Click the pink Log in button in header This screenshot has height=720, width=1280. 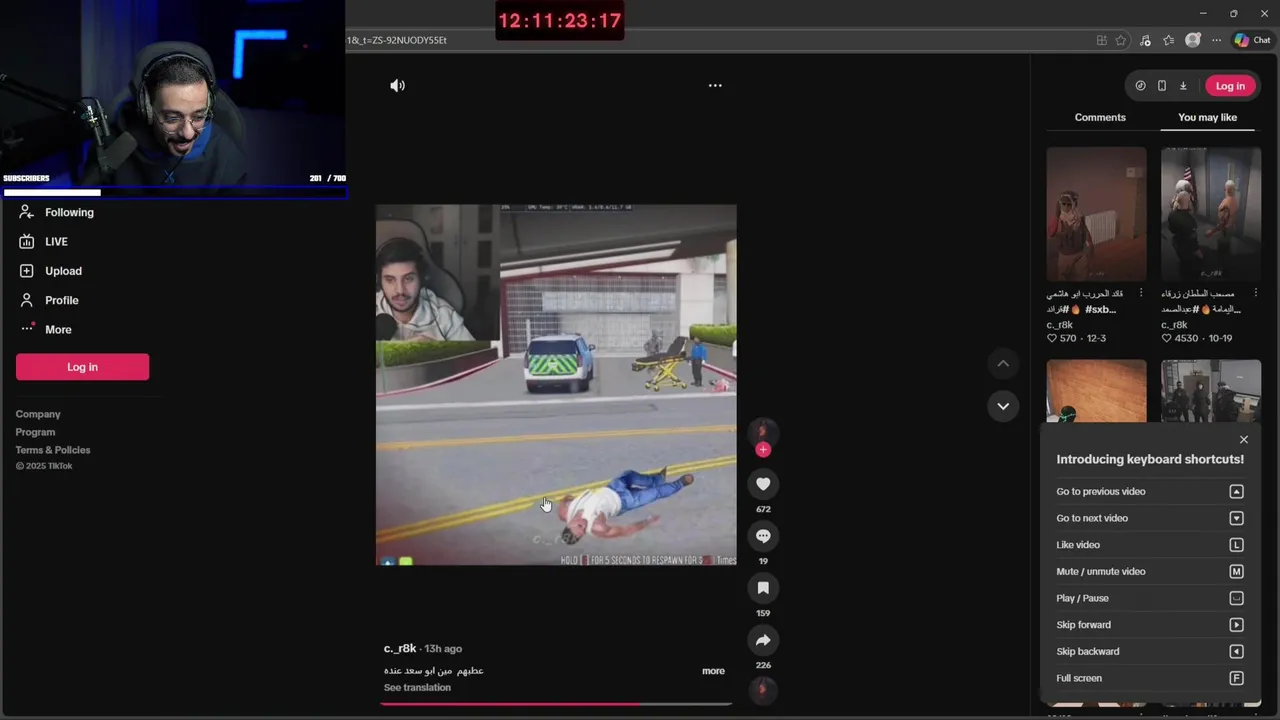(1230, 86)
